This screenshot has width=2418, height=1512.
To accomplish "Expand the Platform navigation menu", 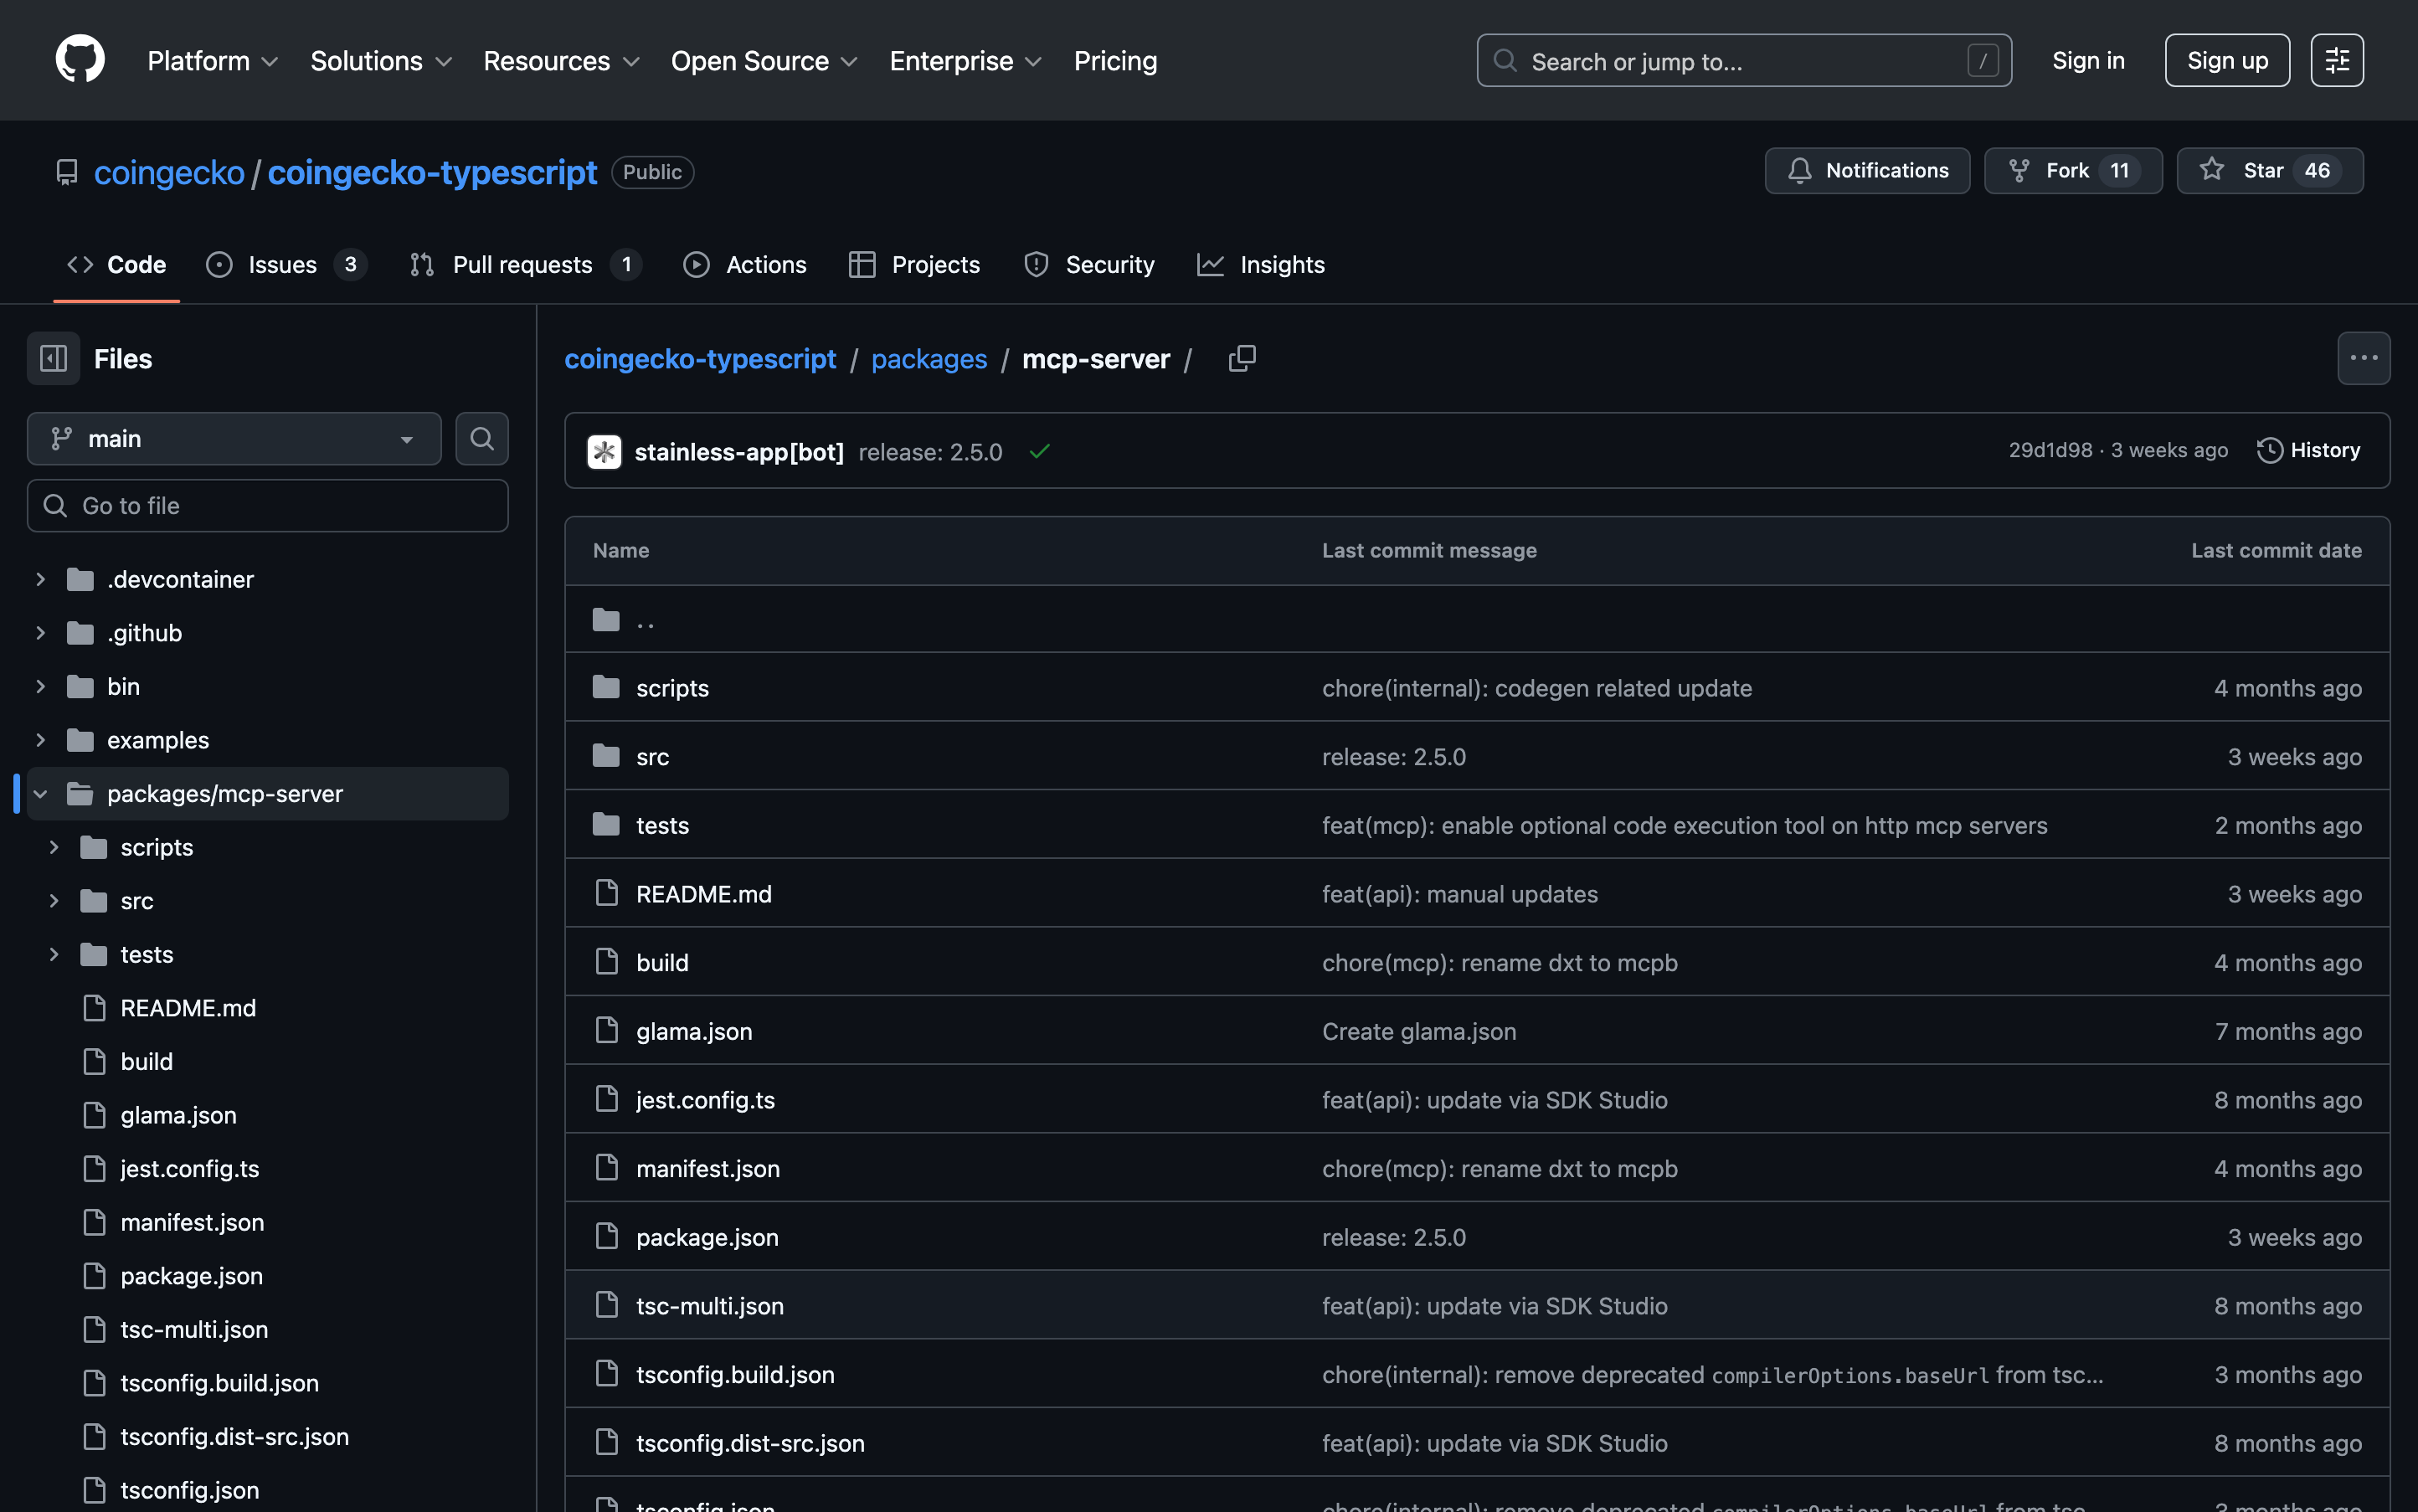I will pos(213,61).
